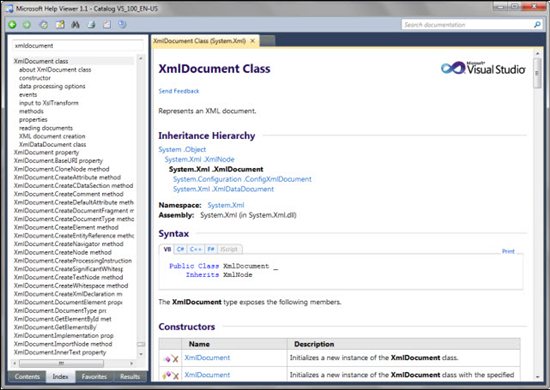This screenshot has width=550, height=390.
Task: Select the events index entry
Action: click(28, 95)
